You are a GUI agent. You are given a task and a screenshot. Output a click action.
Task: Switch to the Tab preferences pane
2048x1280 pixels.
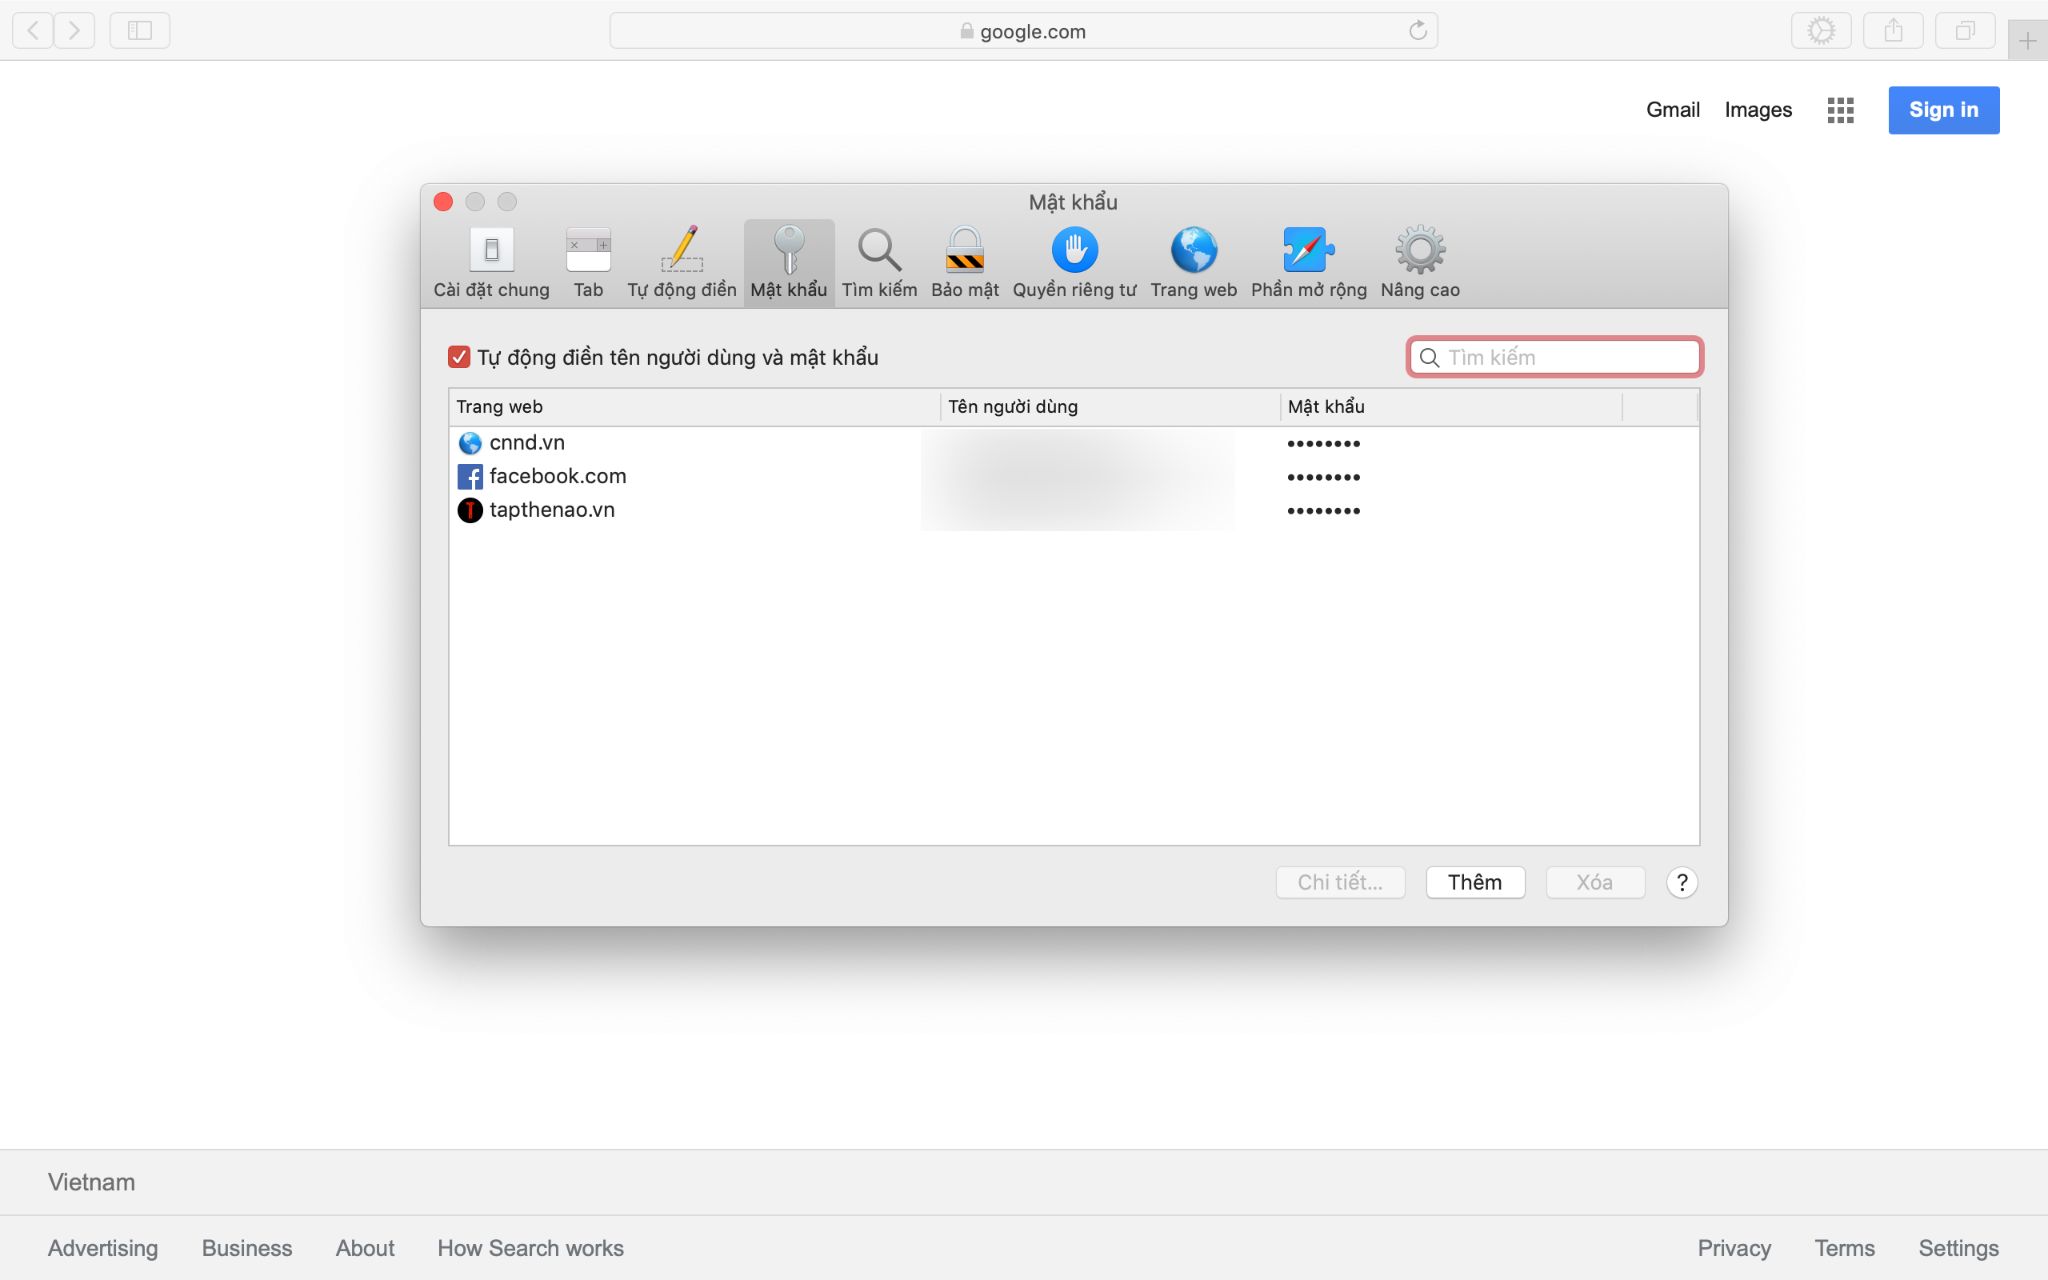[x=588, y=262]
